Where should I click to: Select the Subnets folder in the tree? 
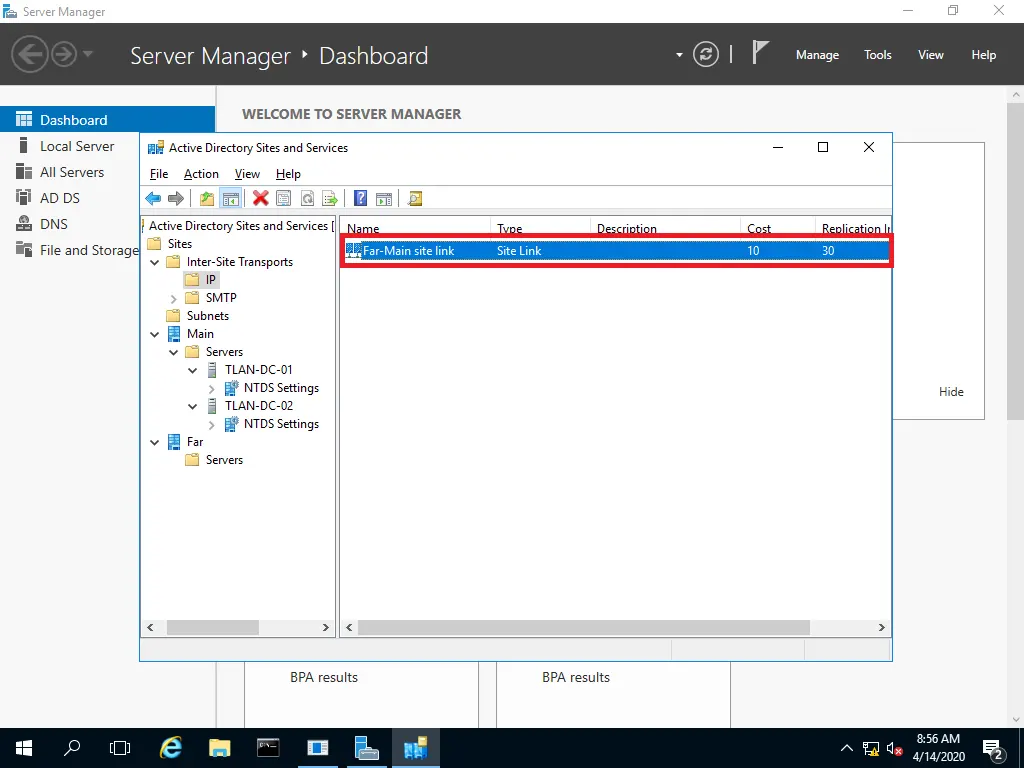[208, 315]
